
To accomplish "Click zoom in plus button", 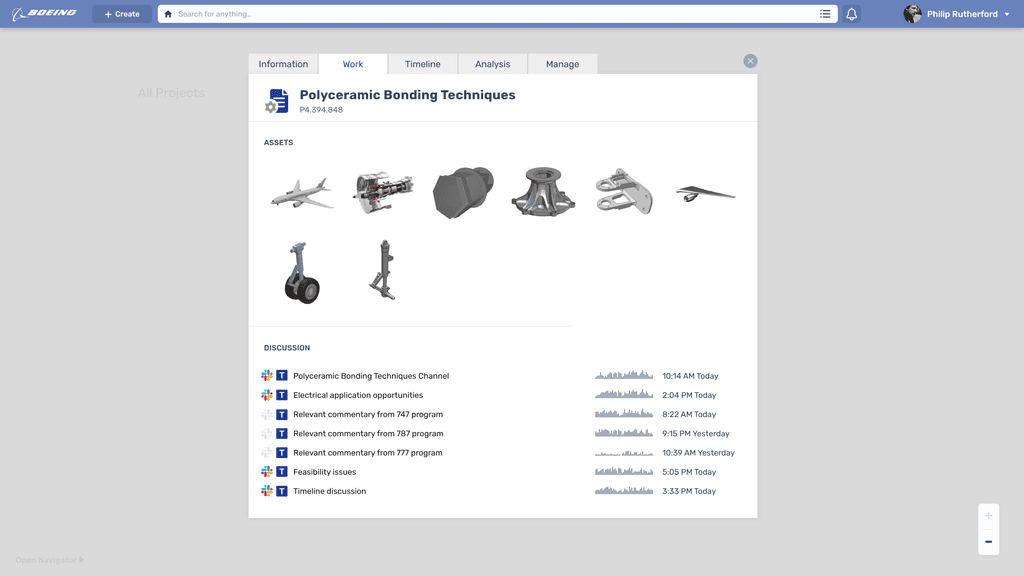I will [x=989, y=516].
